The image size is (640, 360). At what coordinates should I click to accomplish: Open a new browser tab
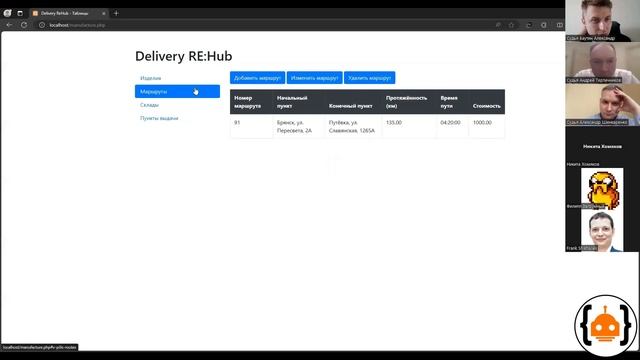116,13
